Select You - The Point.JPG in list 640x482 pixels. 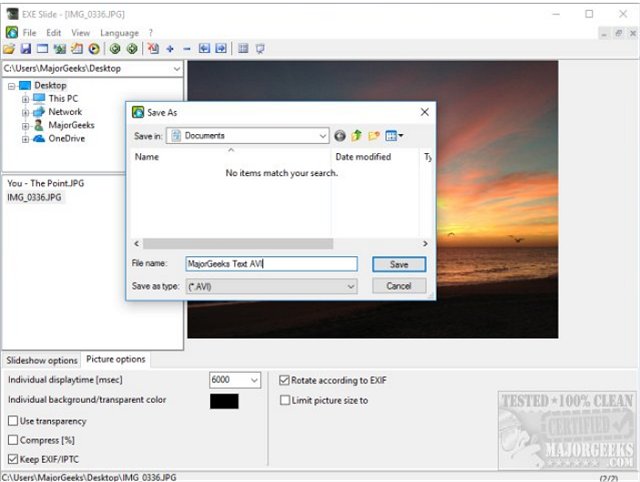[46, 183]
